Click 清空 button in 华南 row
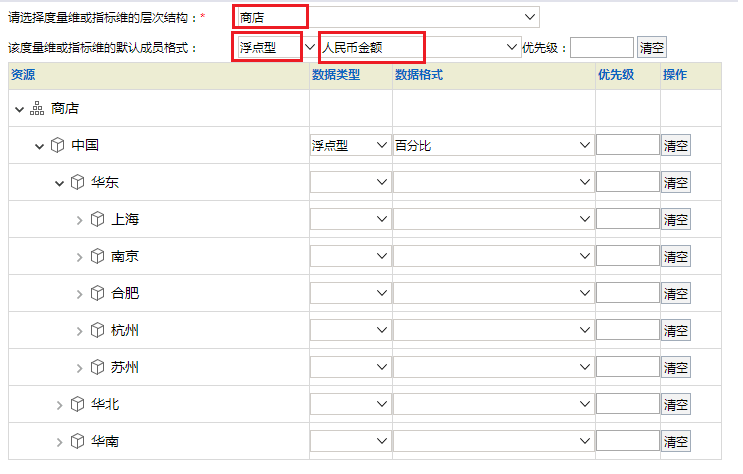Screen dimensions: 743x474 tap(676, 441)
